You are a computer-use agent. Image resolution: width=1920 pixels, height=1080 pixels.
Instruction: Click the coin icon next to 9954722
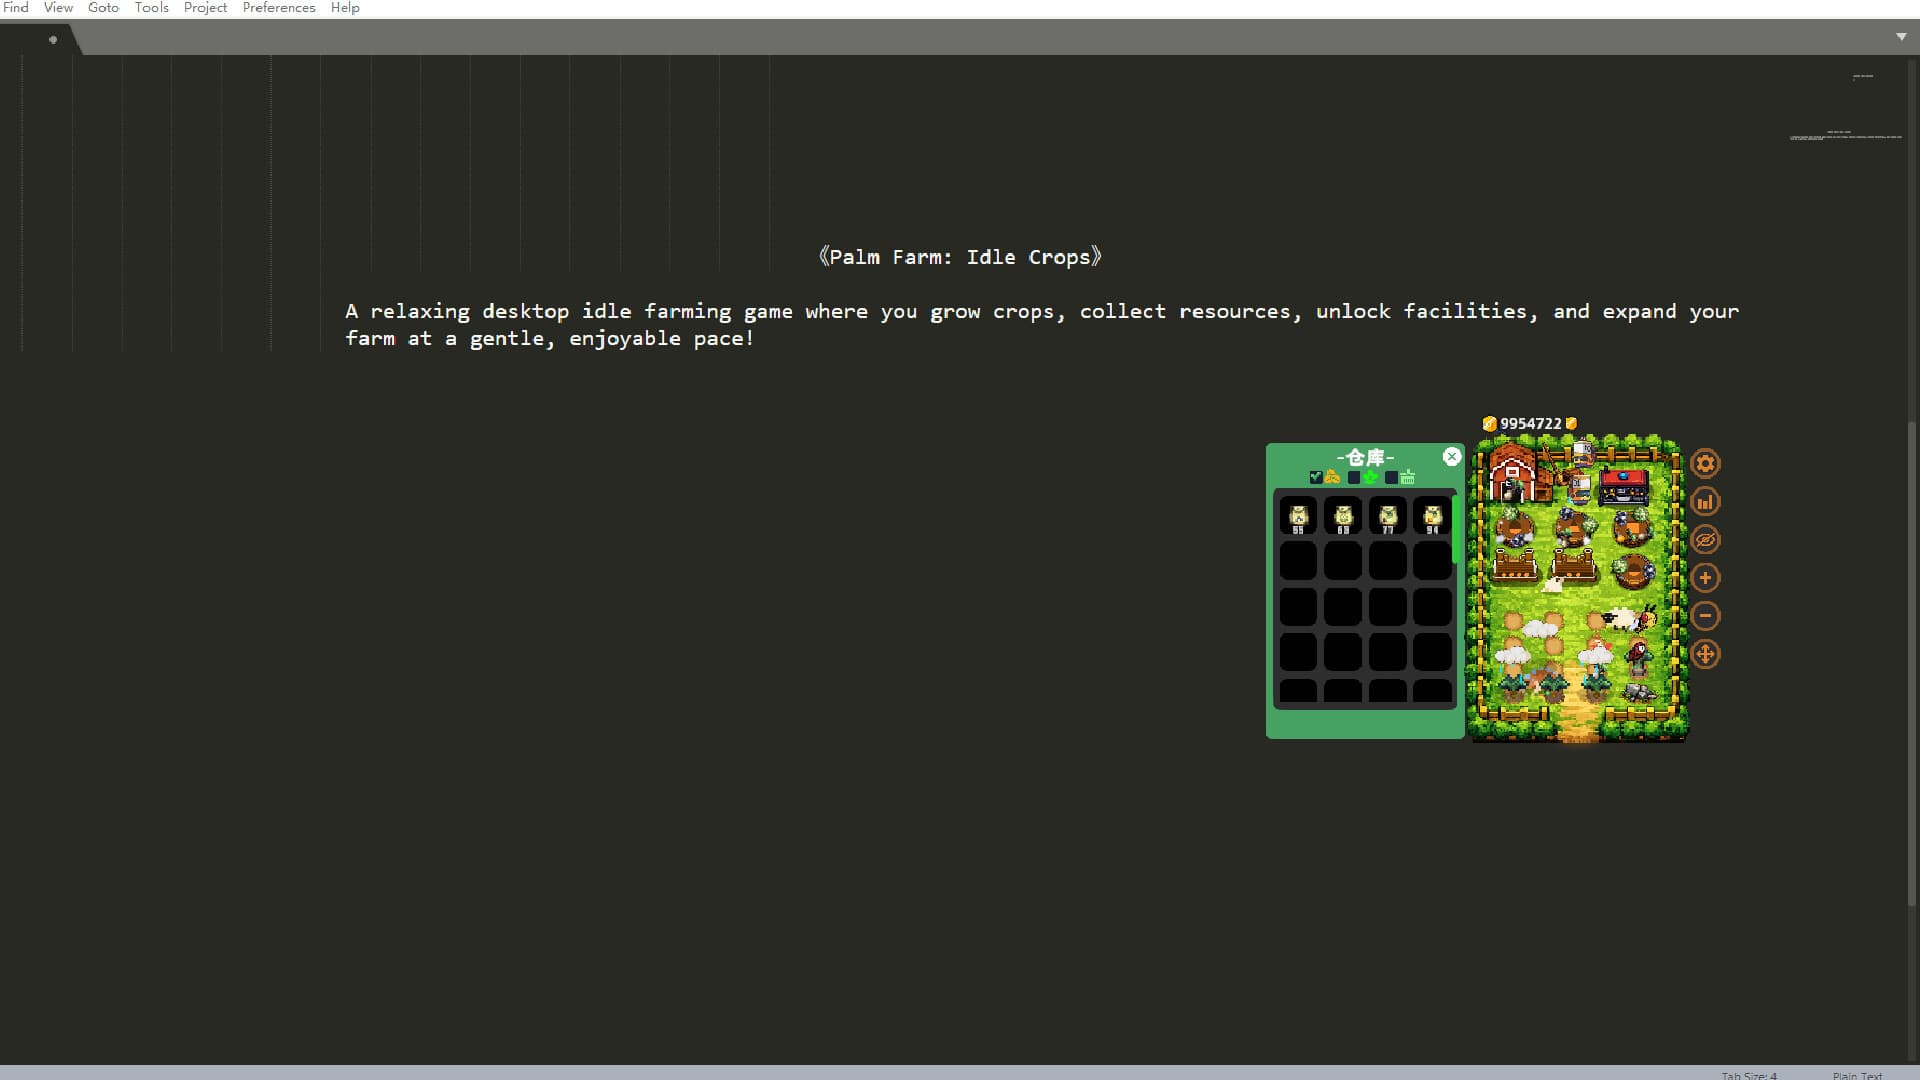[1488, 423]
